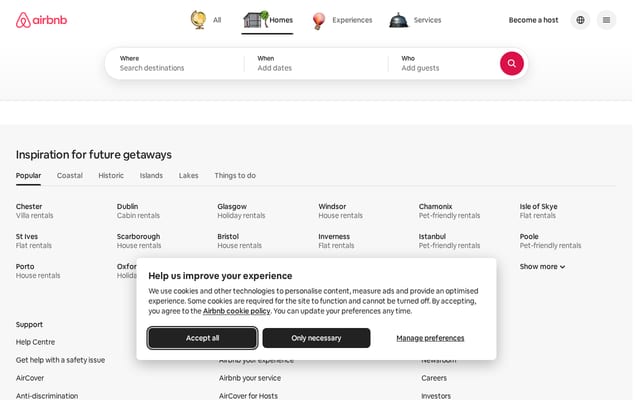Open the Investors footer link
This screenshot has width=640, height=400.
coord(436,396)
